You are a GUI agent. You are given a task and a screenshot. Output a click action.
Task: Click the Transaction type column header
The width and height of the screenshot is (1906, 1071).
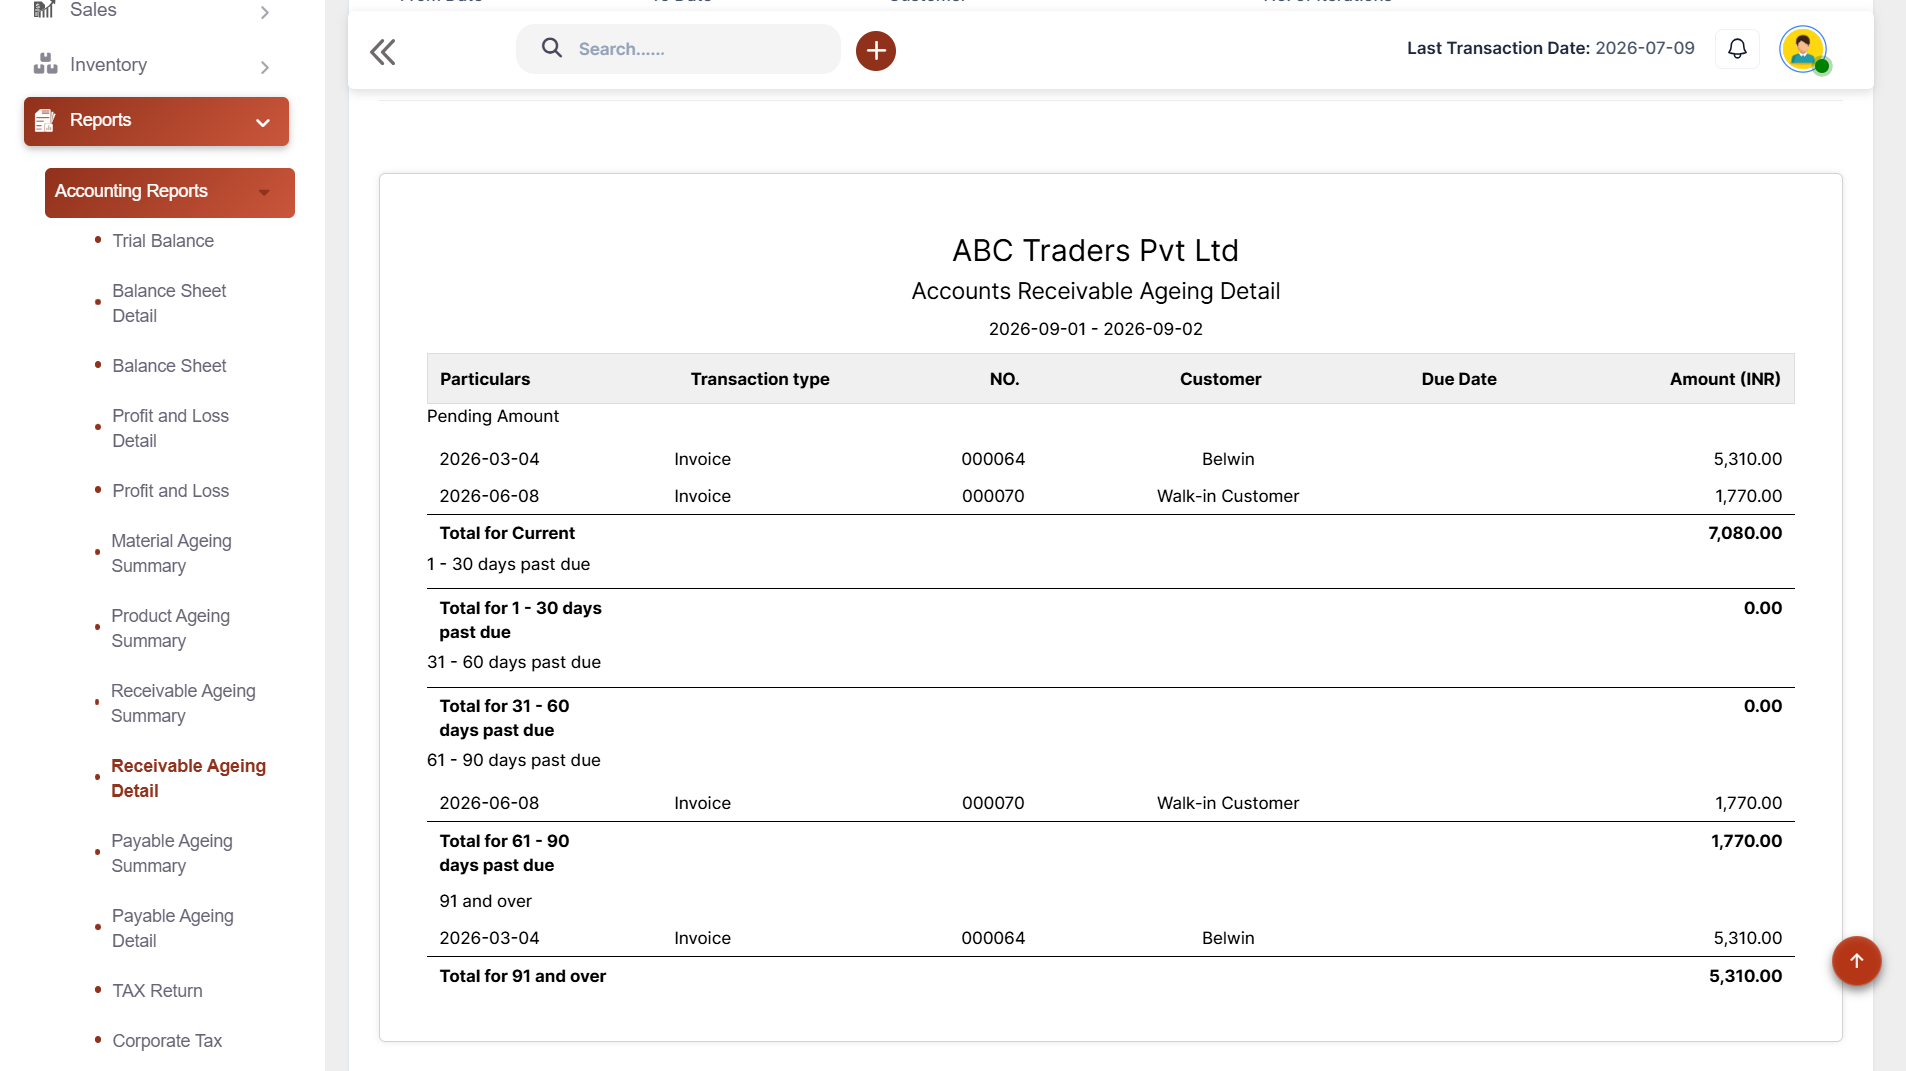click(x=760, y=379)
